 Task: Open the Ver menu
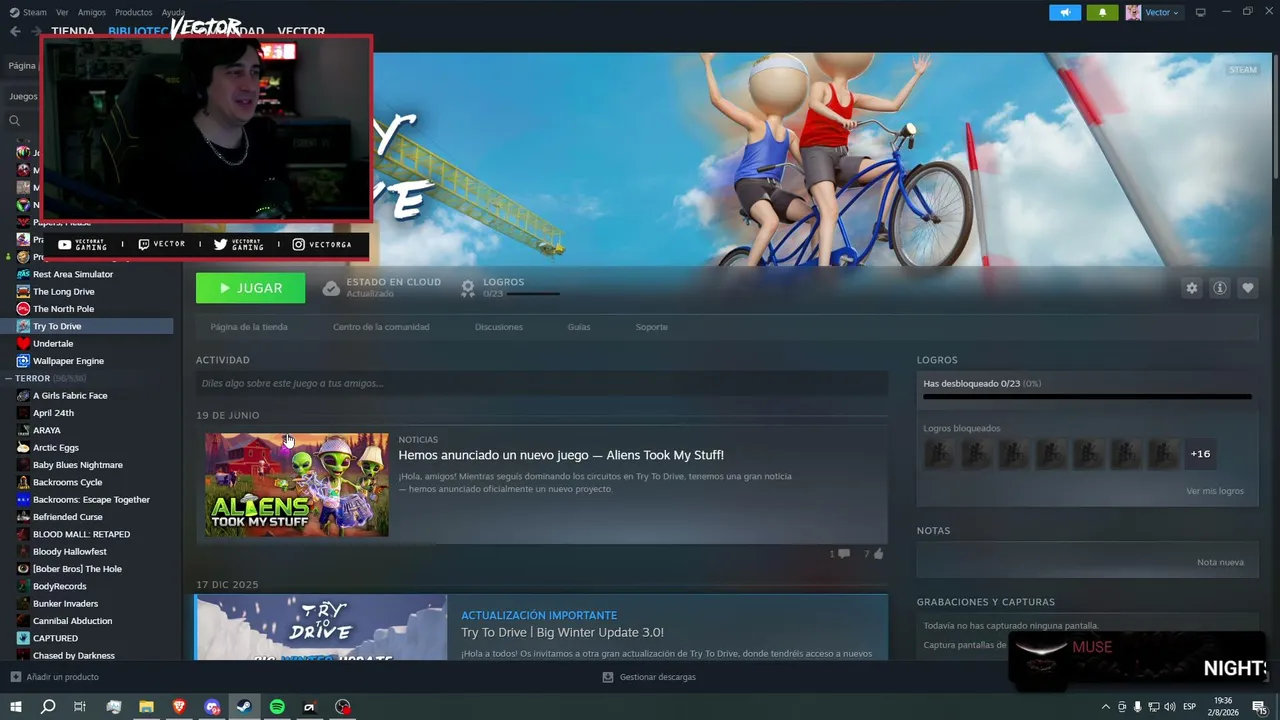point(62,12)
